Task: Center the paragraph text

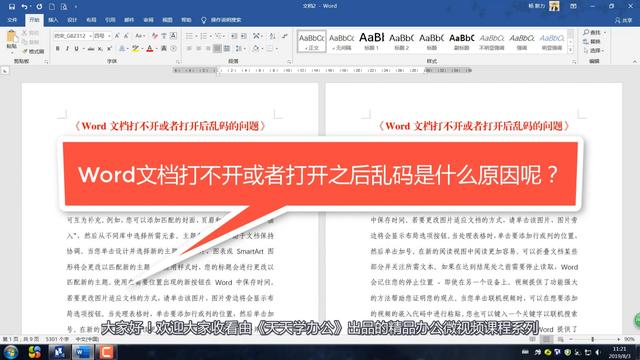Action: tap(199, 49)
